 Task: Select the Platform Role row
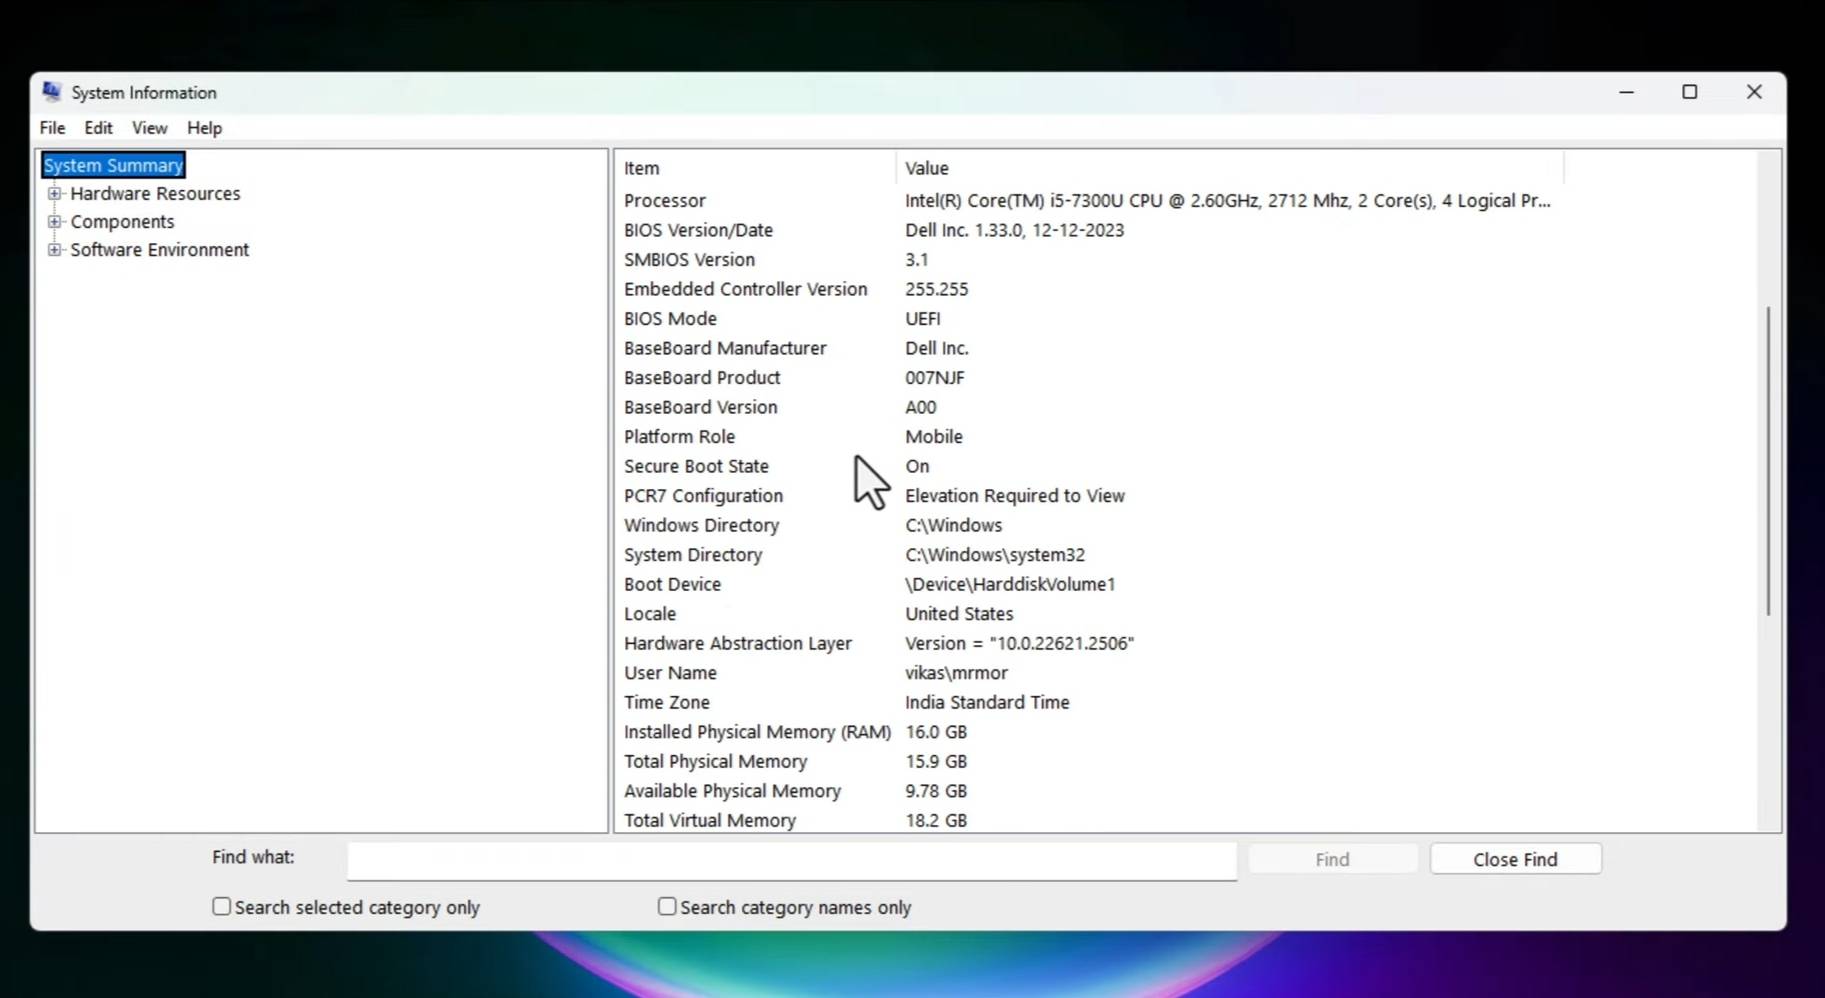coord(1088,437)
